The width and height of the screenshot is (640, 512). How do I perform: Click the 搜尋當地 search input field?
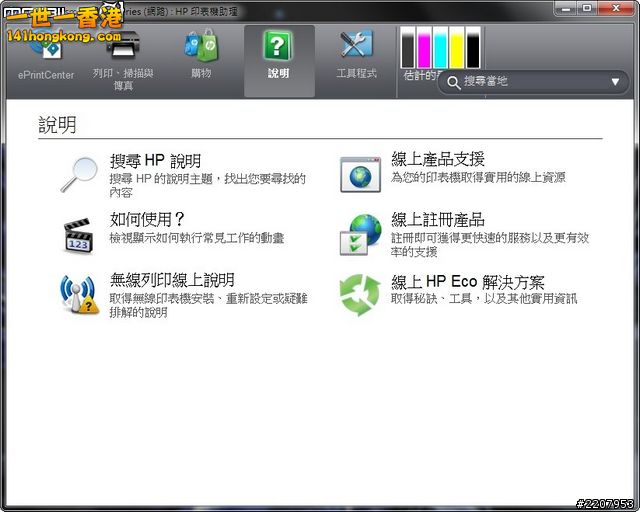tap(530, 82)
